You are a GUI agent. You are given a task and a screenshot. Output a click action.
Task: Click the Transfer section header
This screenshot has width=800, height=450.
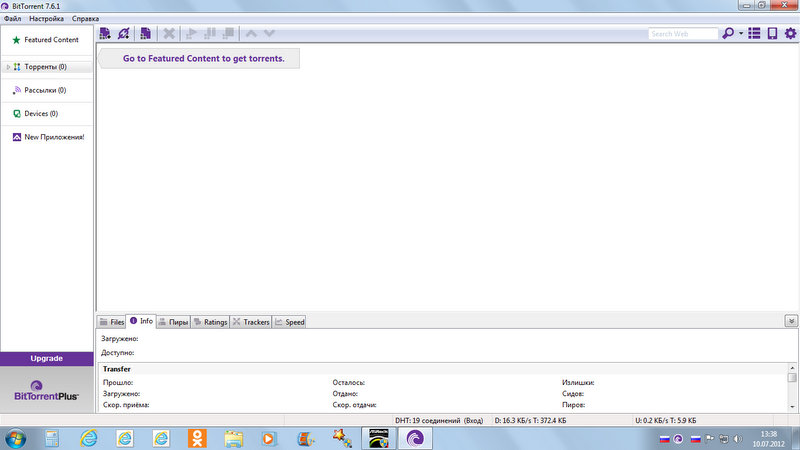[116, 369]
